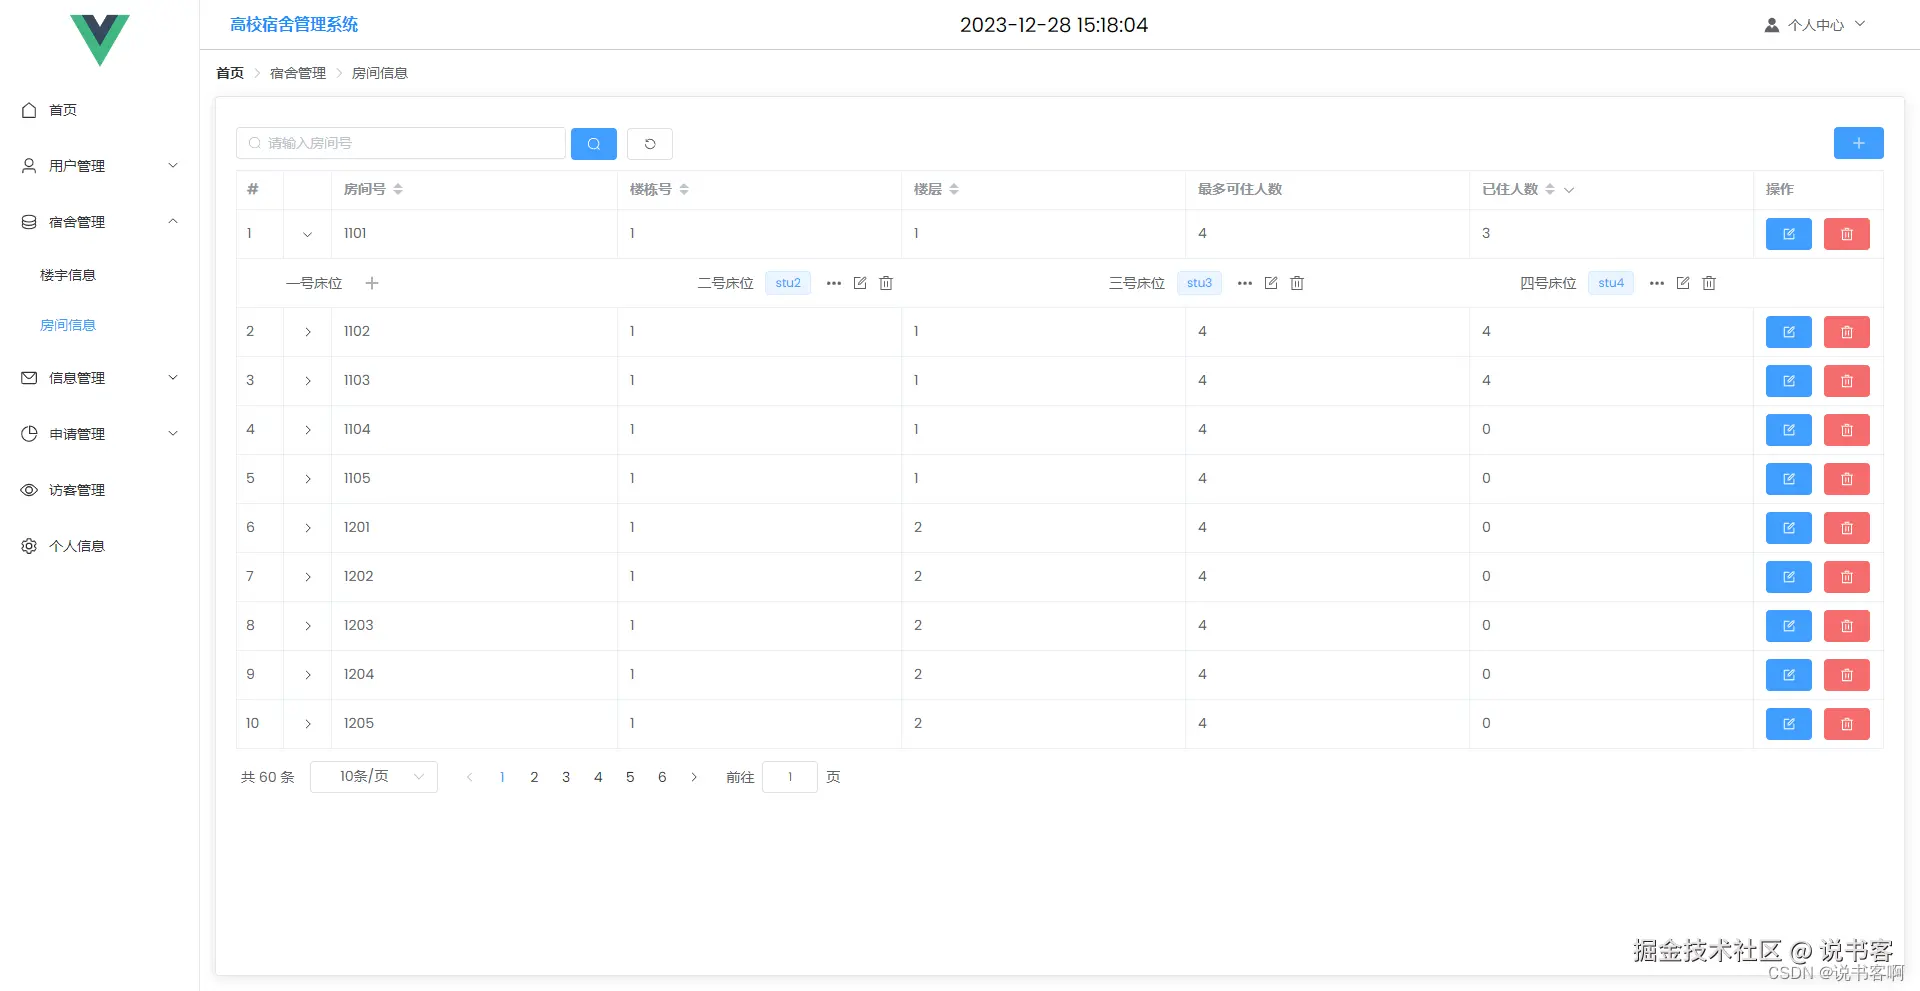Delete room 1203 row
This screenshot has height=991, width=1920.
(x=1847, y=626)
